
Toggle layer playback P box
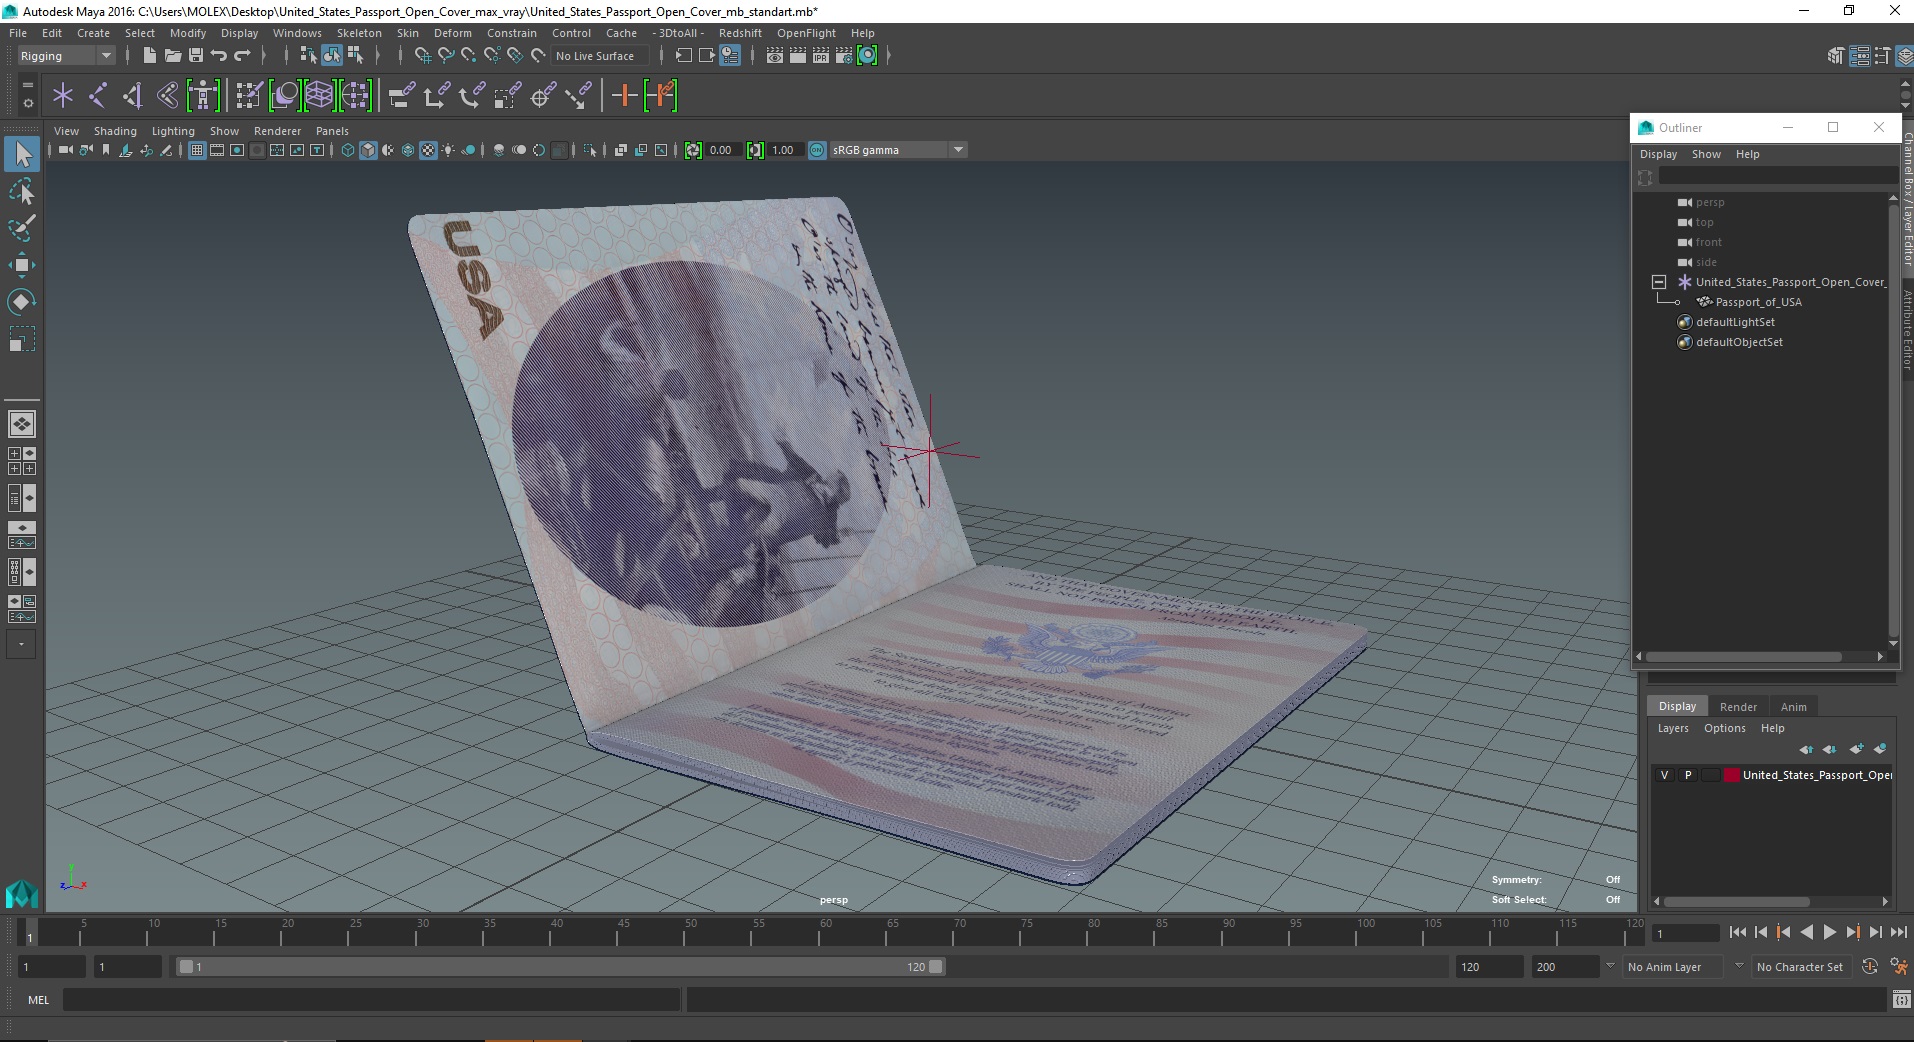tap(1688, 775)
